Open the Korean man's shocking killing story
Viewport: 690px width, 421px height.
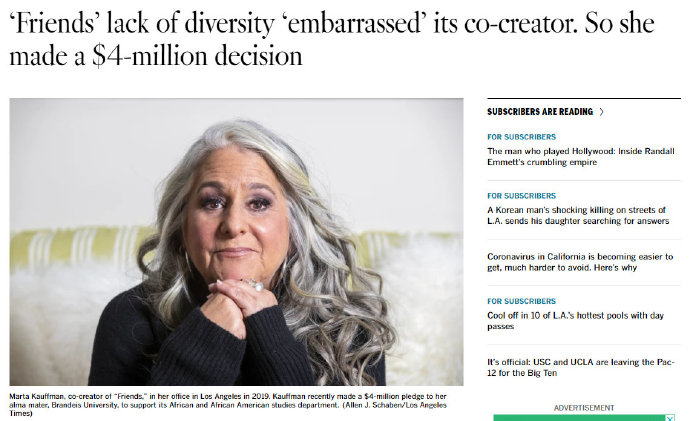coord(578,216)
